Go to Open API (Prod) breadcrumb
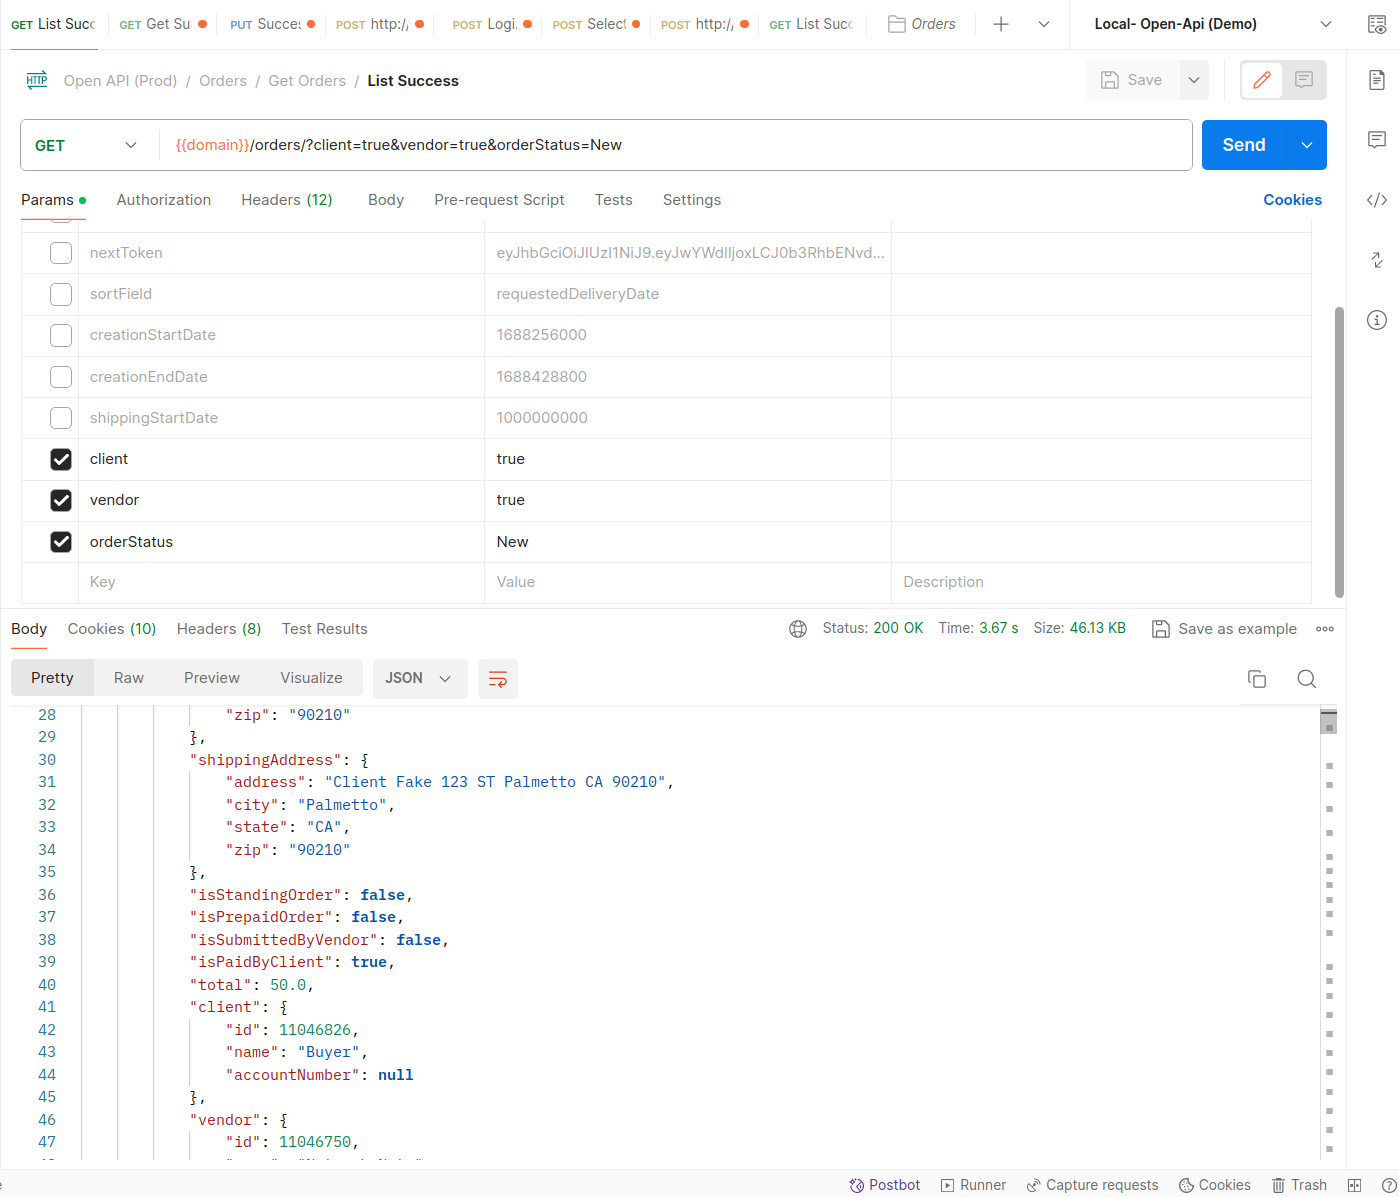The image size is (1399, 1197). pos(120,81)
